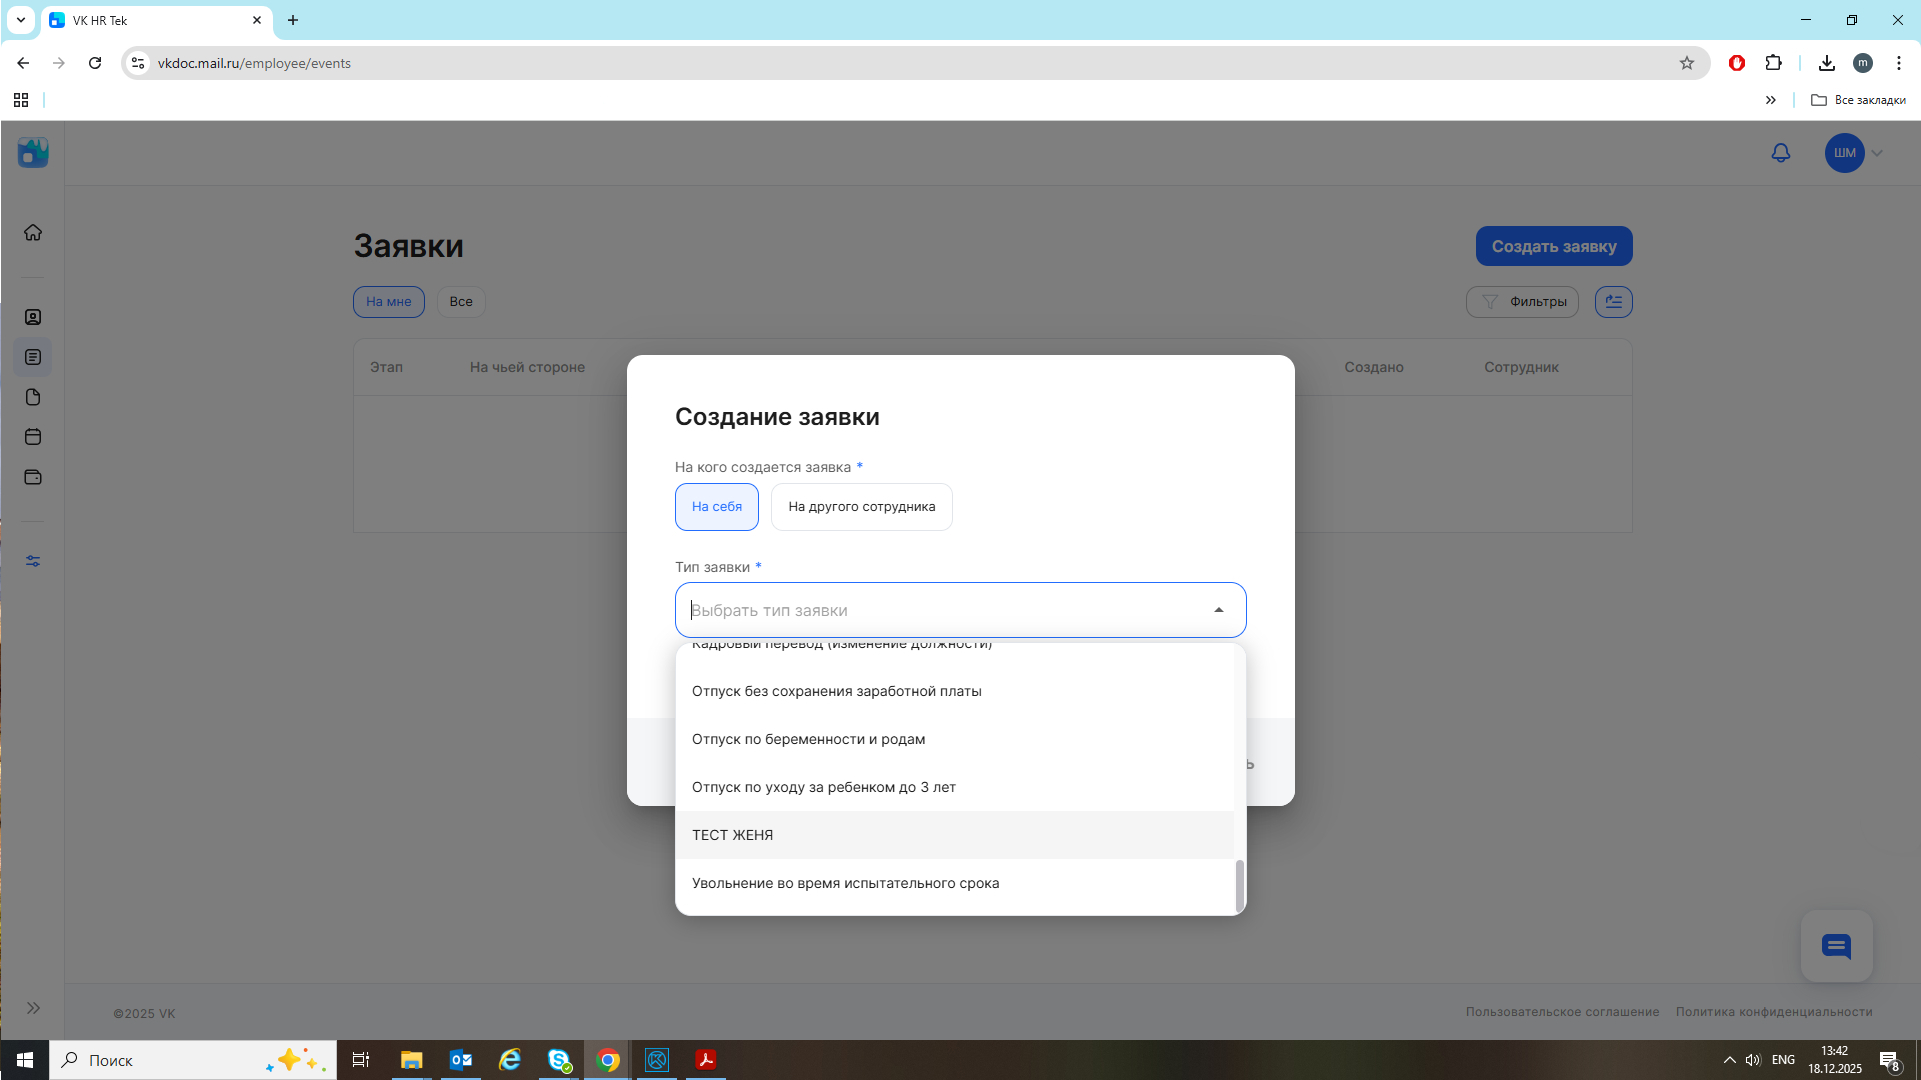
Task: Open the documents sidebar icon
Action: pyautogui.click(x=33, y=397)
